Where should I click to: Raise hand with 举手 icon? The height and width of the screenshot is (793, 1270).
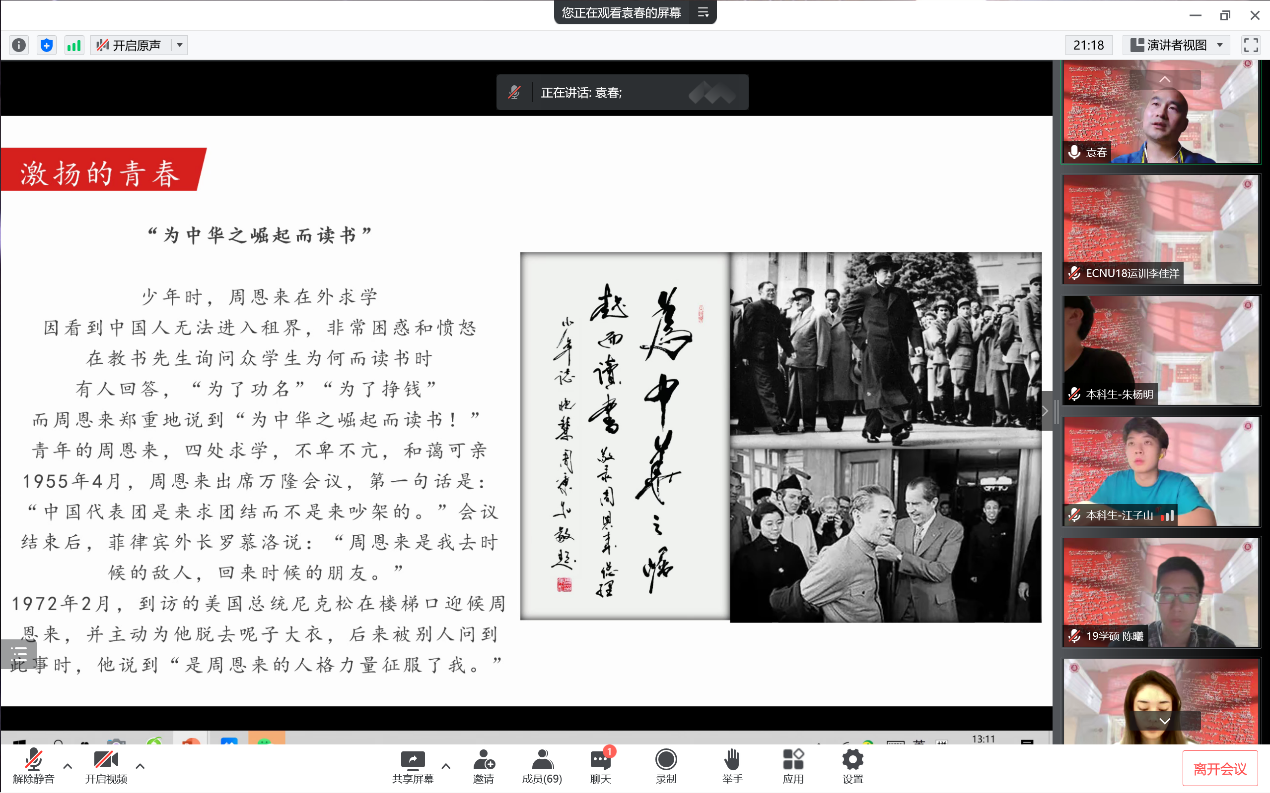tap(732, 765)
